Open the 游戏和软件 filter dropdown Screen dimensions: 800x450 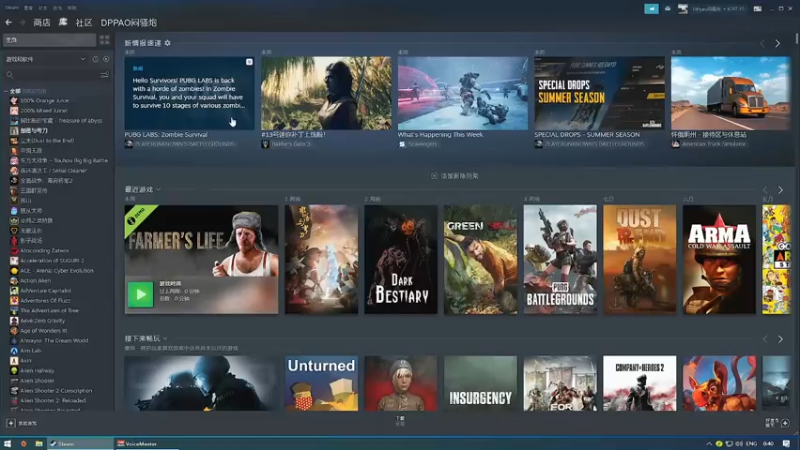45,59
